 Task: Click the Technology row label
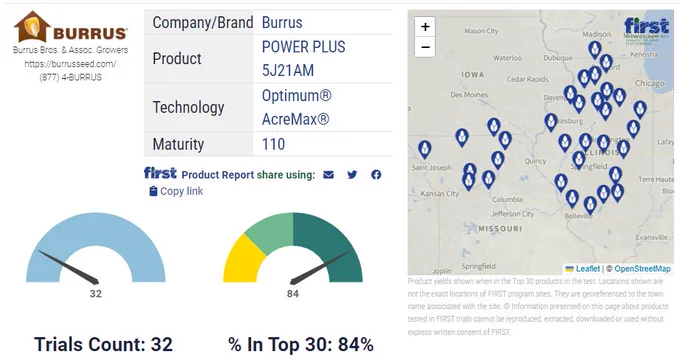[x=188, y=107]
